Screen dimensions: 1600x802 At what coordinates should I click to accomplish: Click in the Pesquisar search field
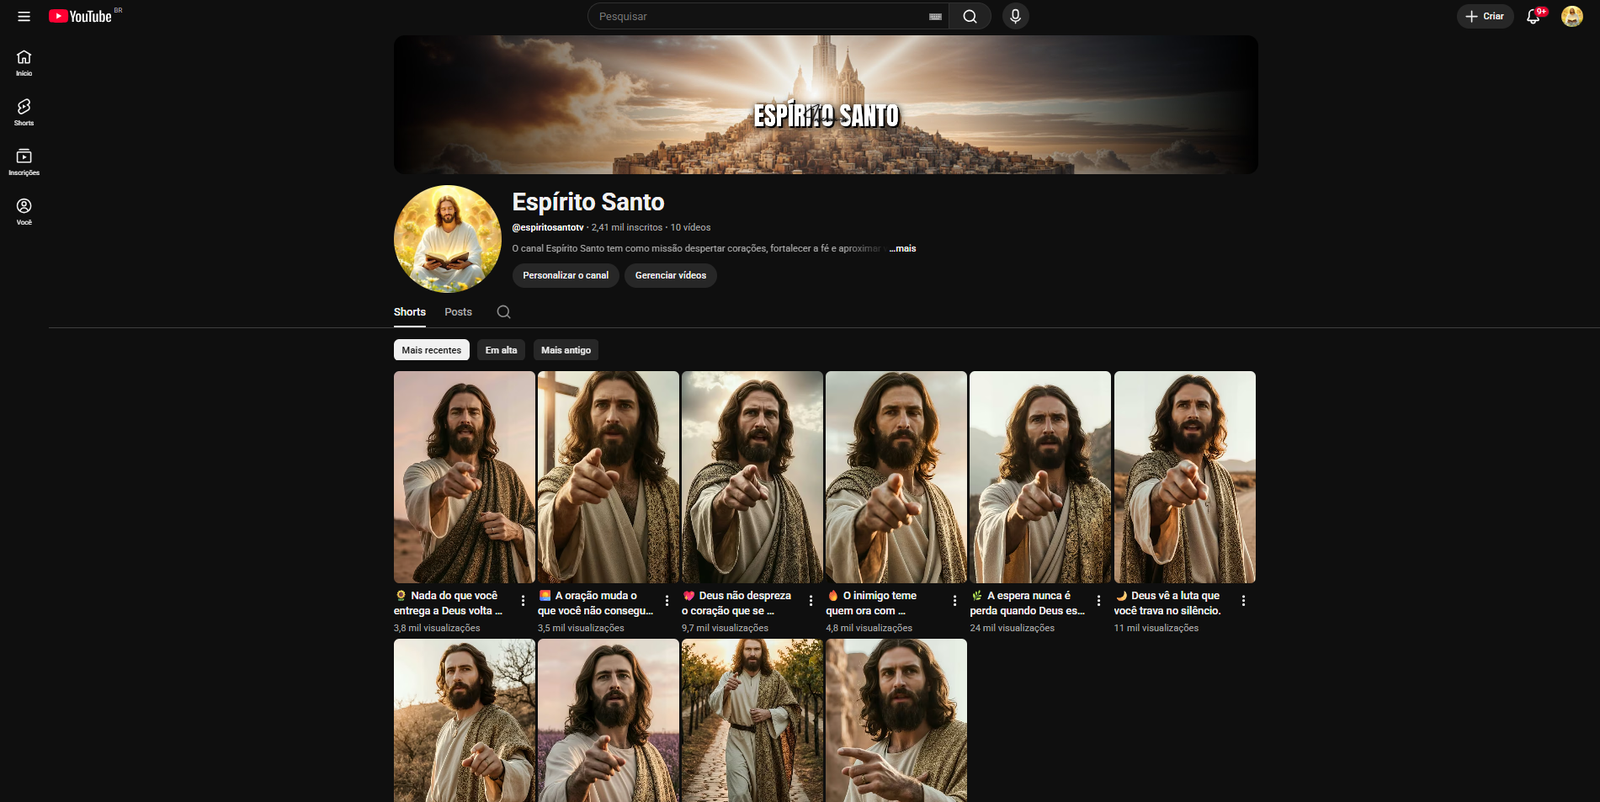755,16
